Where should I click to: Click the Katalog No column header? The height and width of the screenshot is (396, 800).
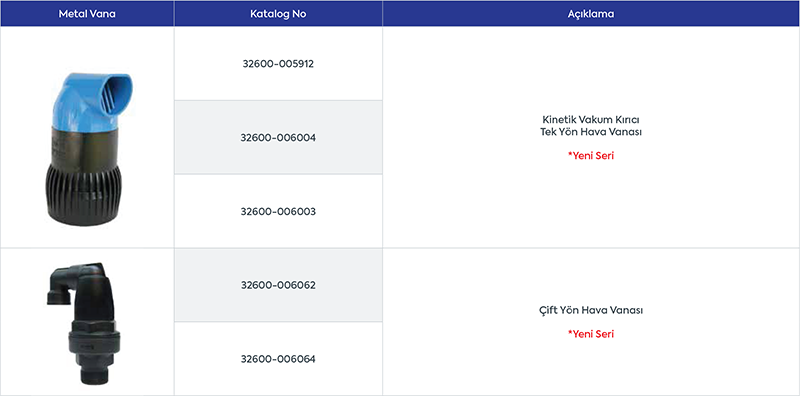[278, 14]
